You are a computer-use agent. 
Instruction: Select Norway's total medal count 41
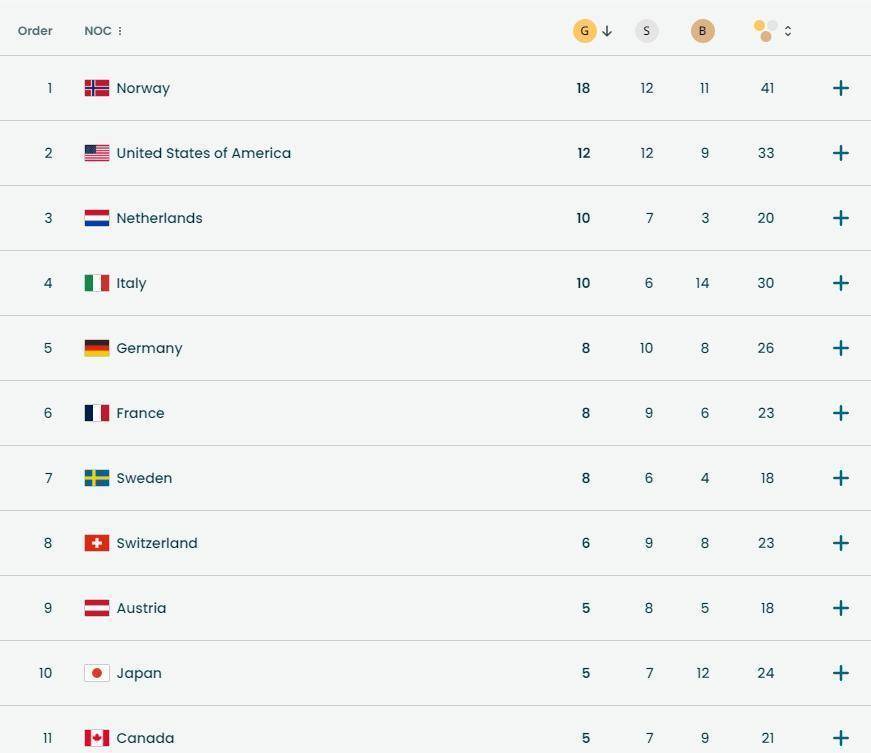click(x=767, y=88)
